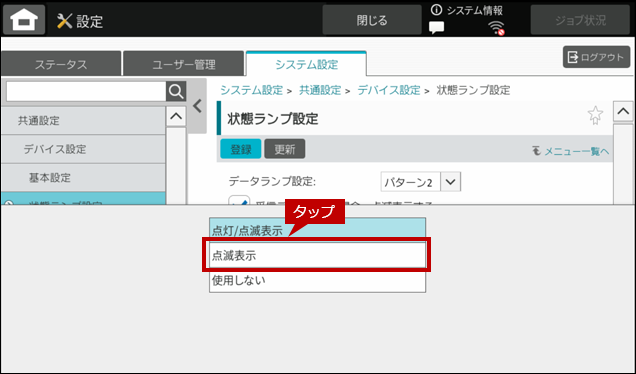Select 基本設定 in the left menu
This screenshot has height=374, width=636.
point(83,177)
